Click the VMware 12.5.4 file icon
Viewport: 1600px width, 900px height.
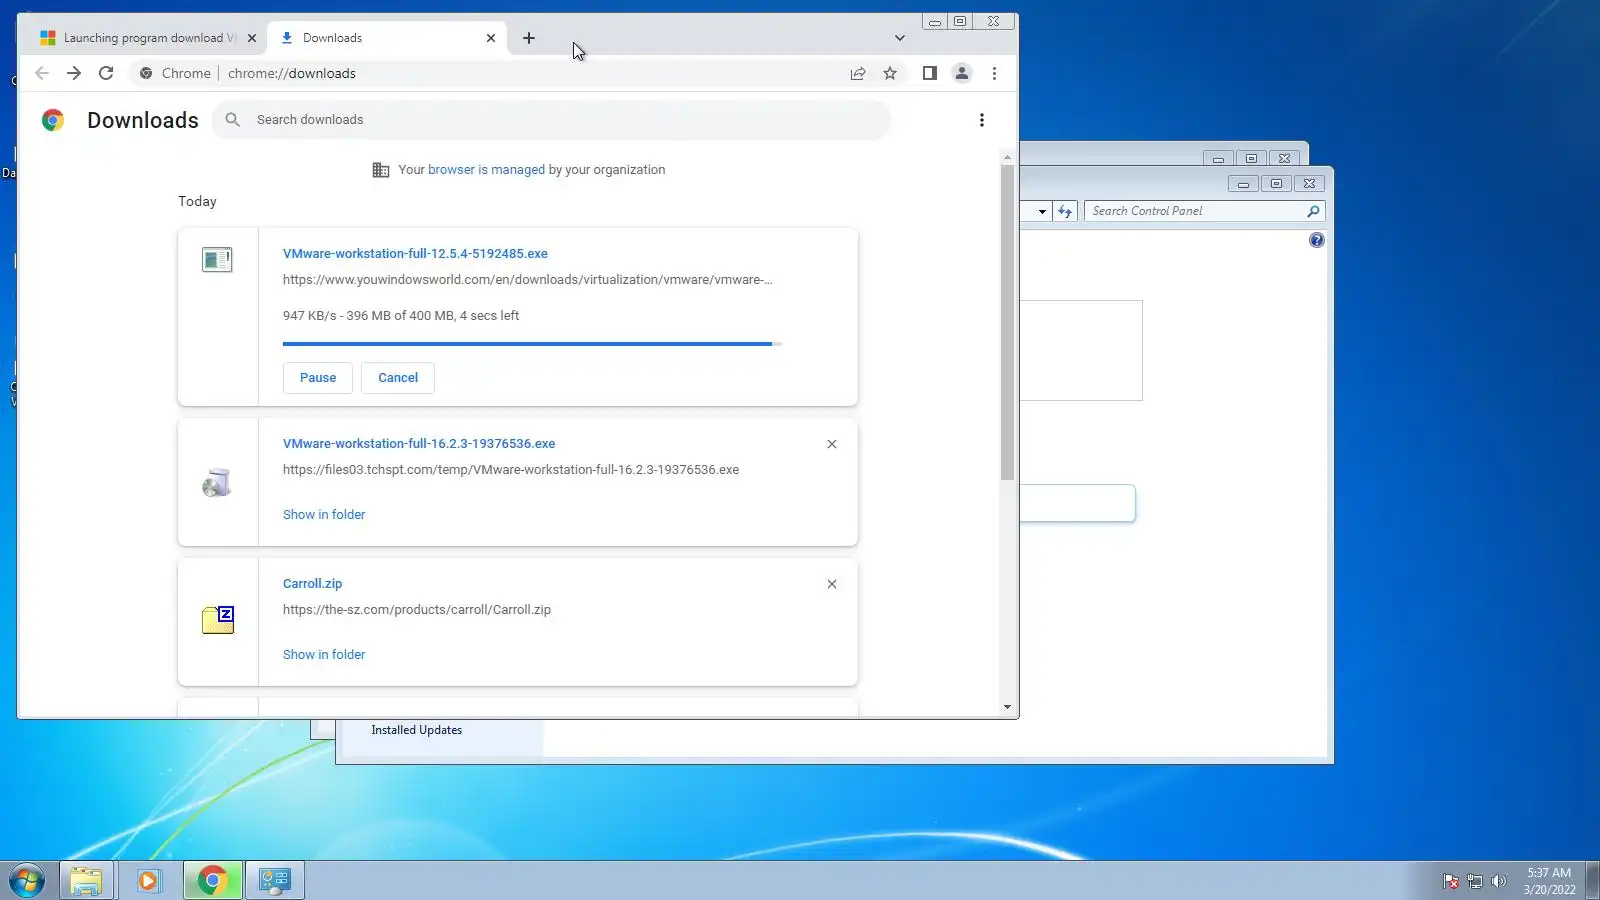pyautogui.click(x=217, y=260)
